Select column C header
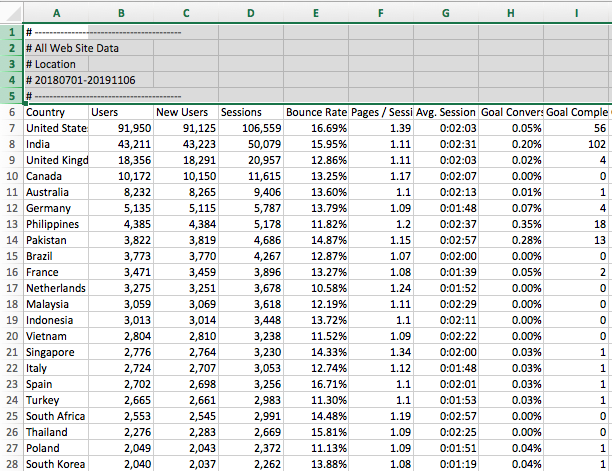 186,13
